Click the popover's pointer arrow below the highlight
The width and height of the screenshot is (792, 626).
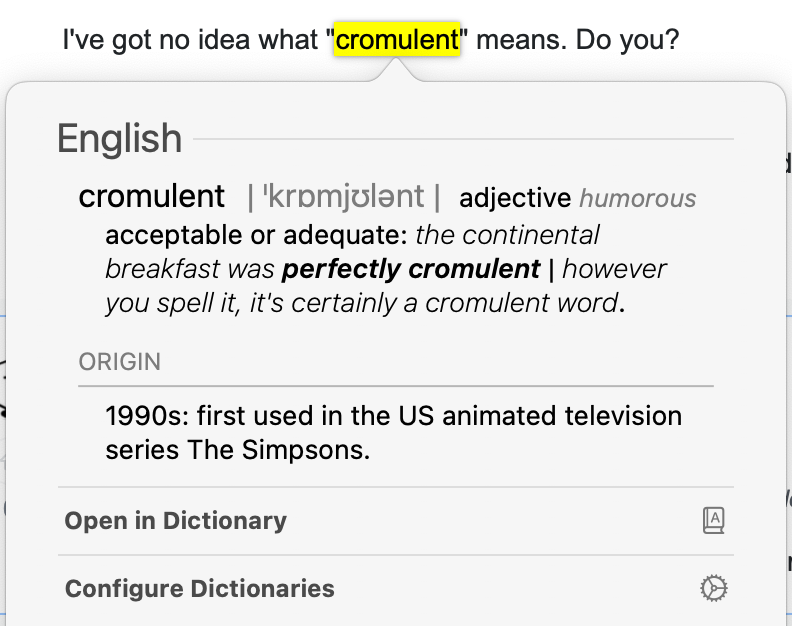click(x=397, y=69)
